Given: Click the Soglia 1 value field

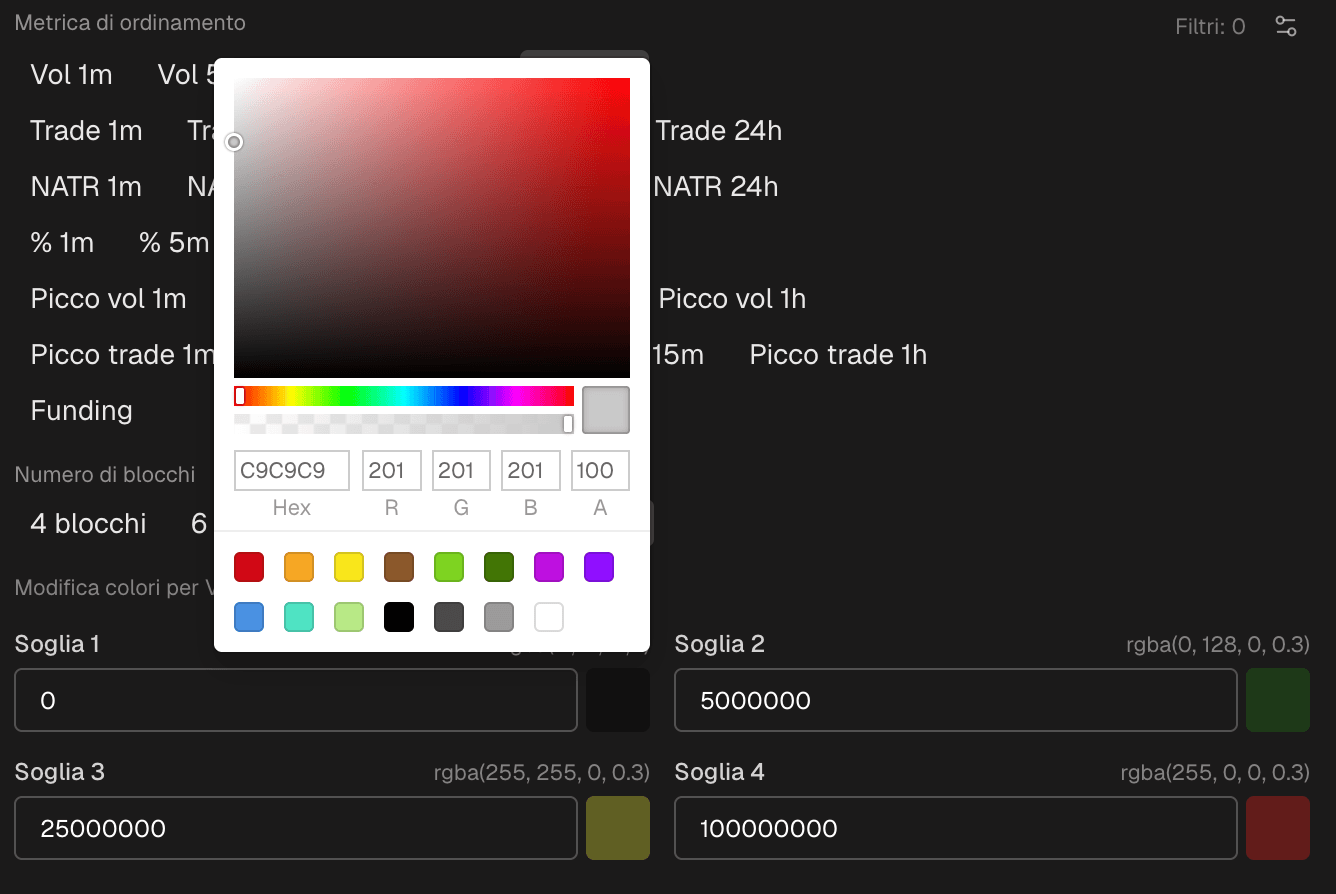Looking at the screenshot, I should click(x=296, y=700).
